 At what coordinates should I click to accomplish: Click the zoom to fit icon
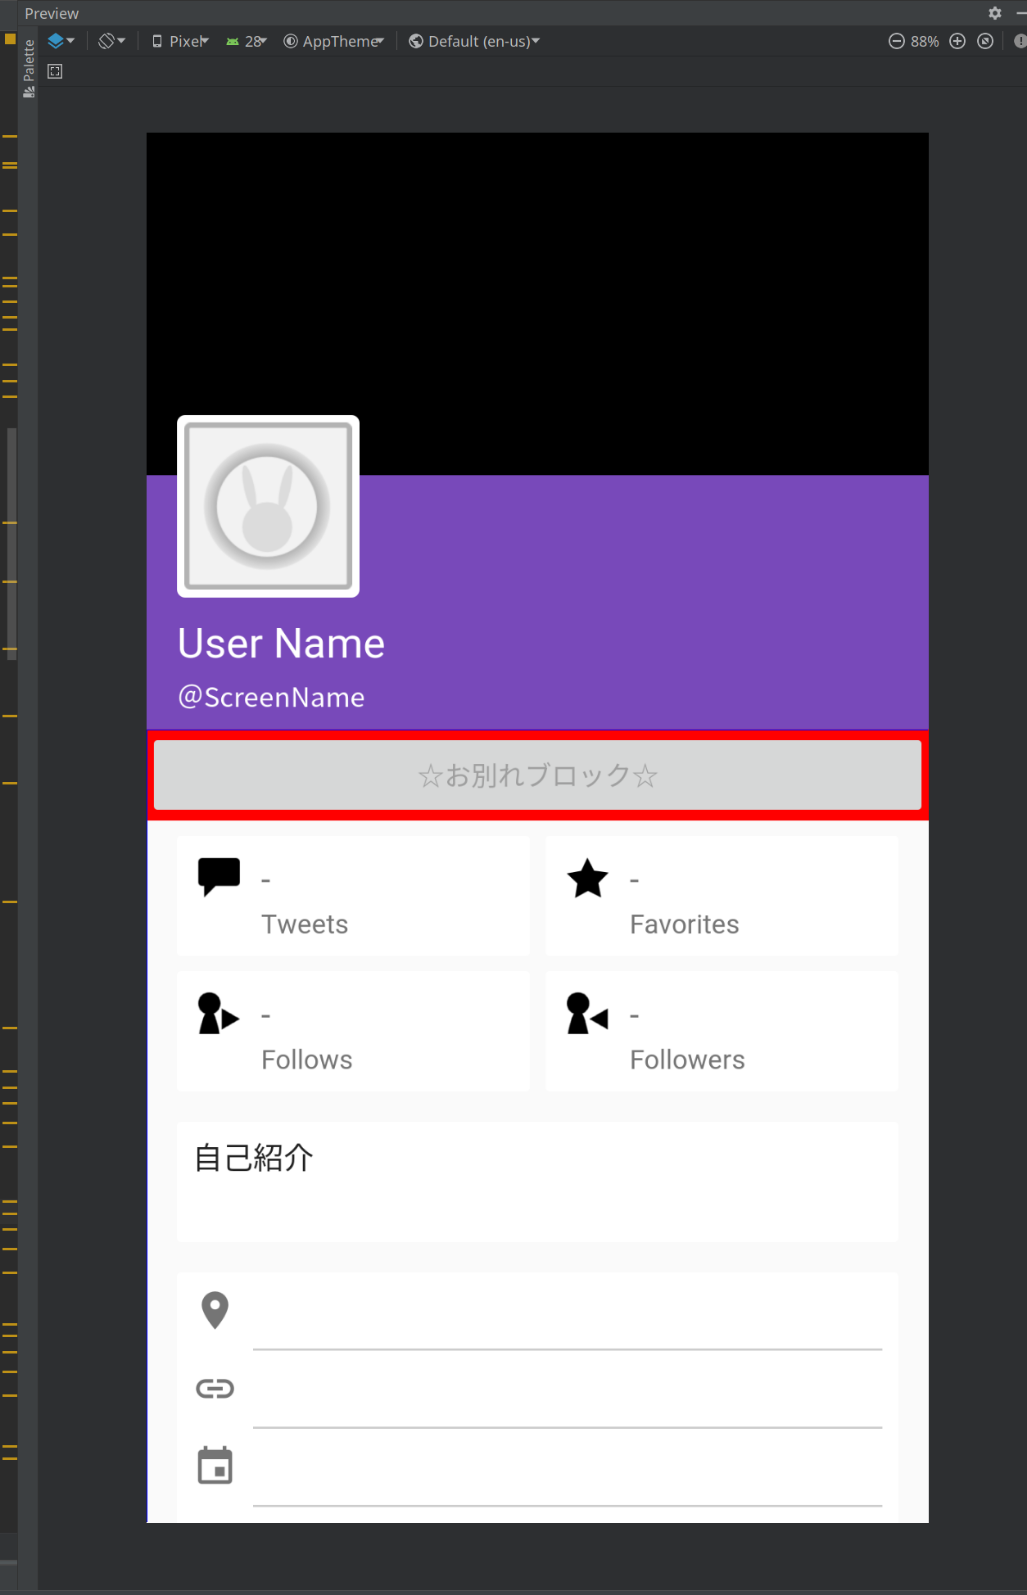click(985, 41)
